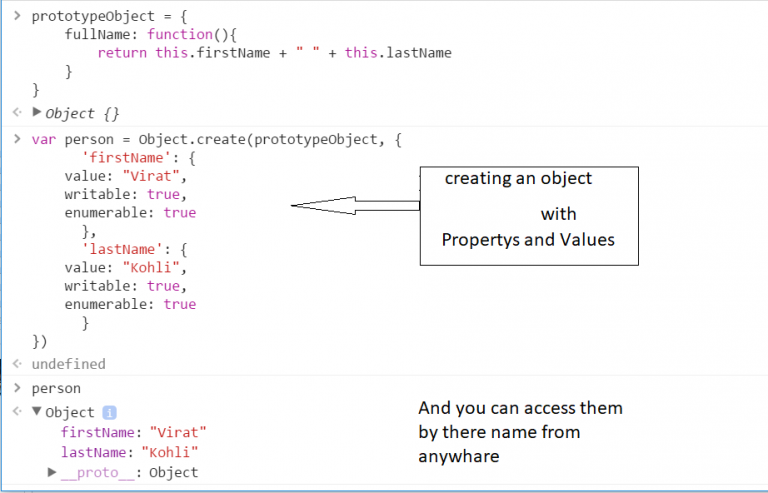The image size is (768, 493).
Task: Click the "Virat" value in the object output
Action: tap(177, 432)
